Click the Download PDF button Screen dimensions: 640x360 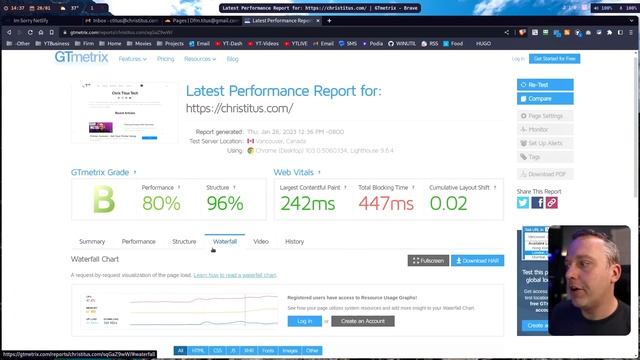[x=545, y=174]
